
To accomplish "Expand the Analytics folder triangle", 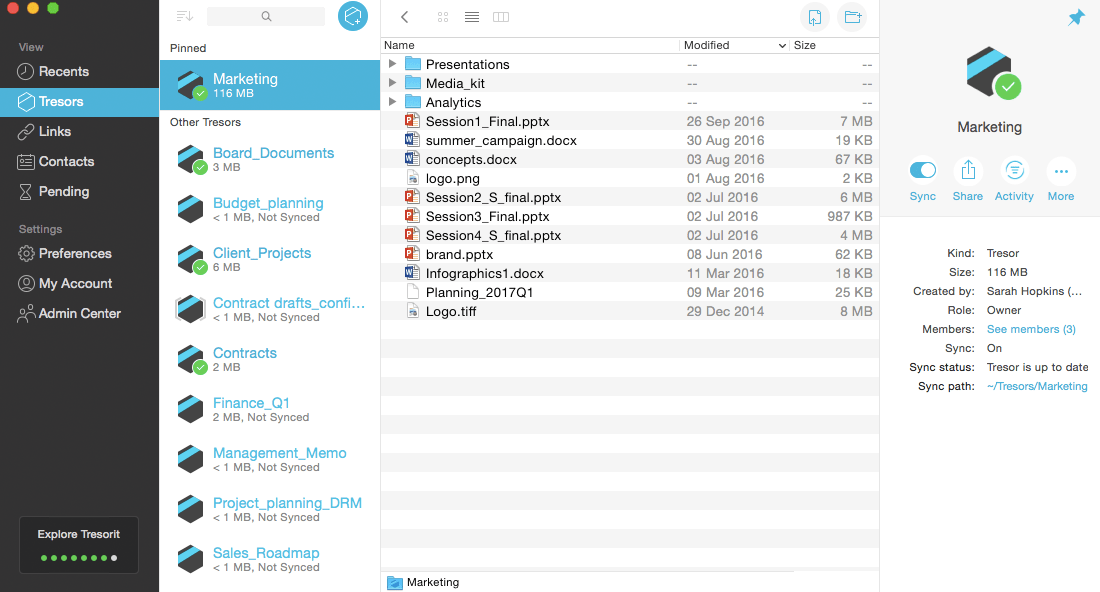I will point(392,102).
